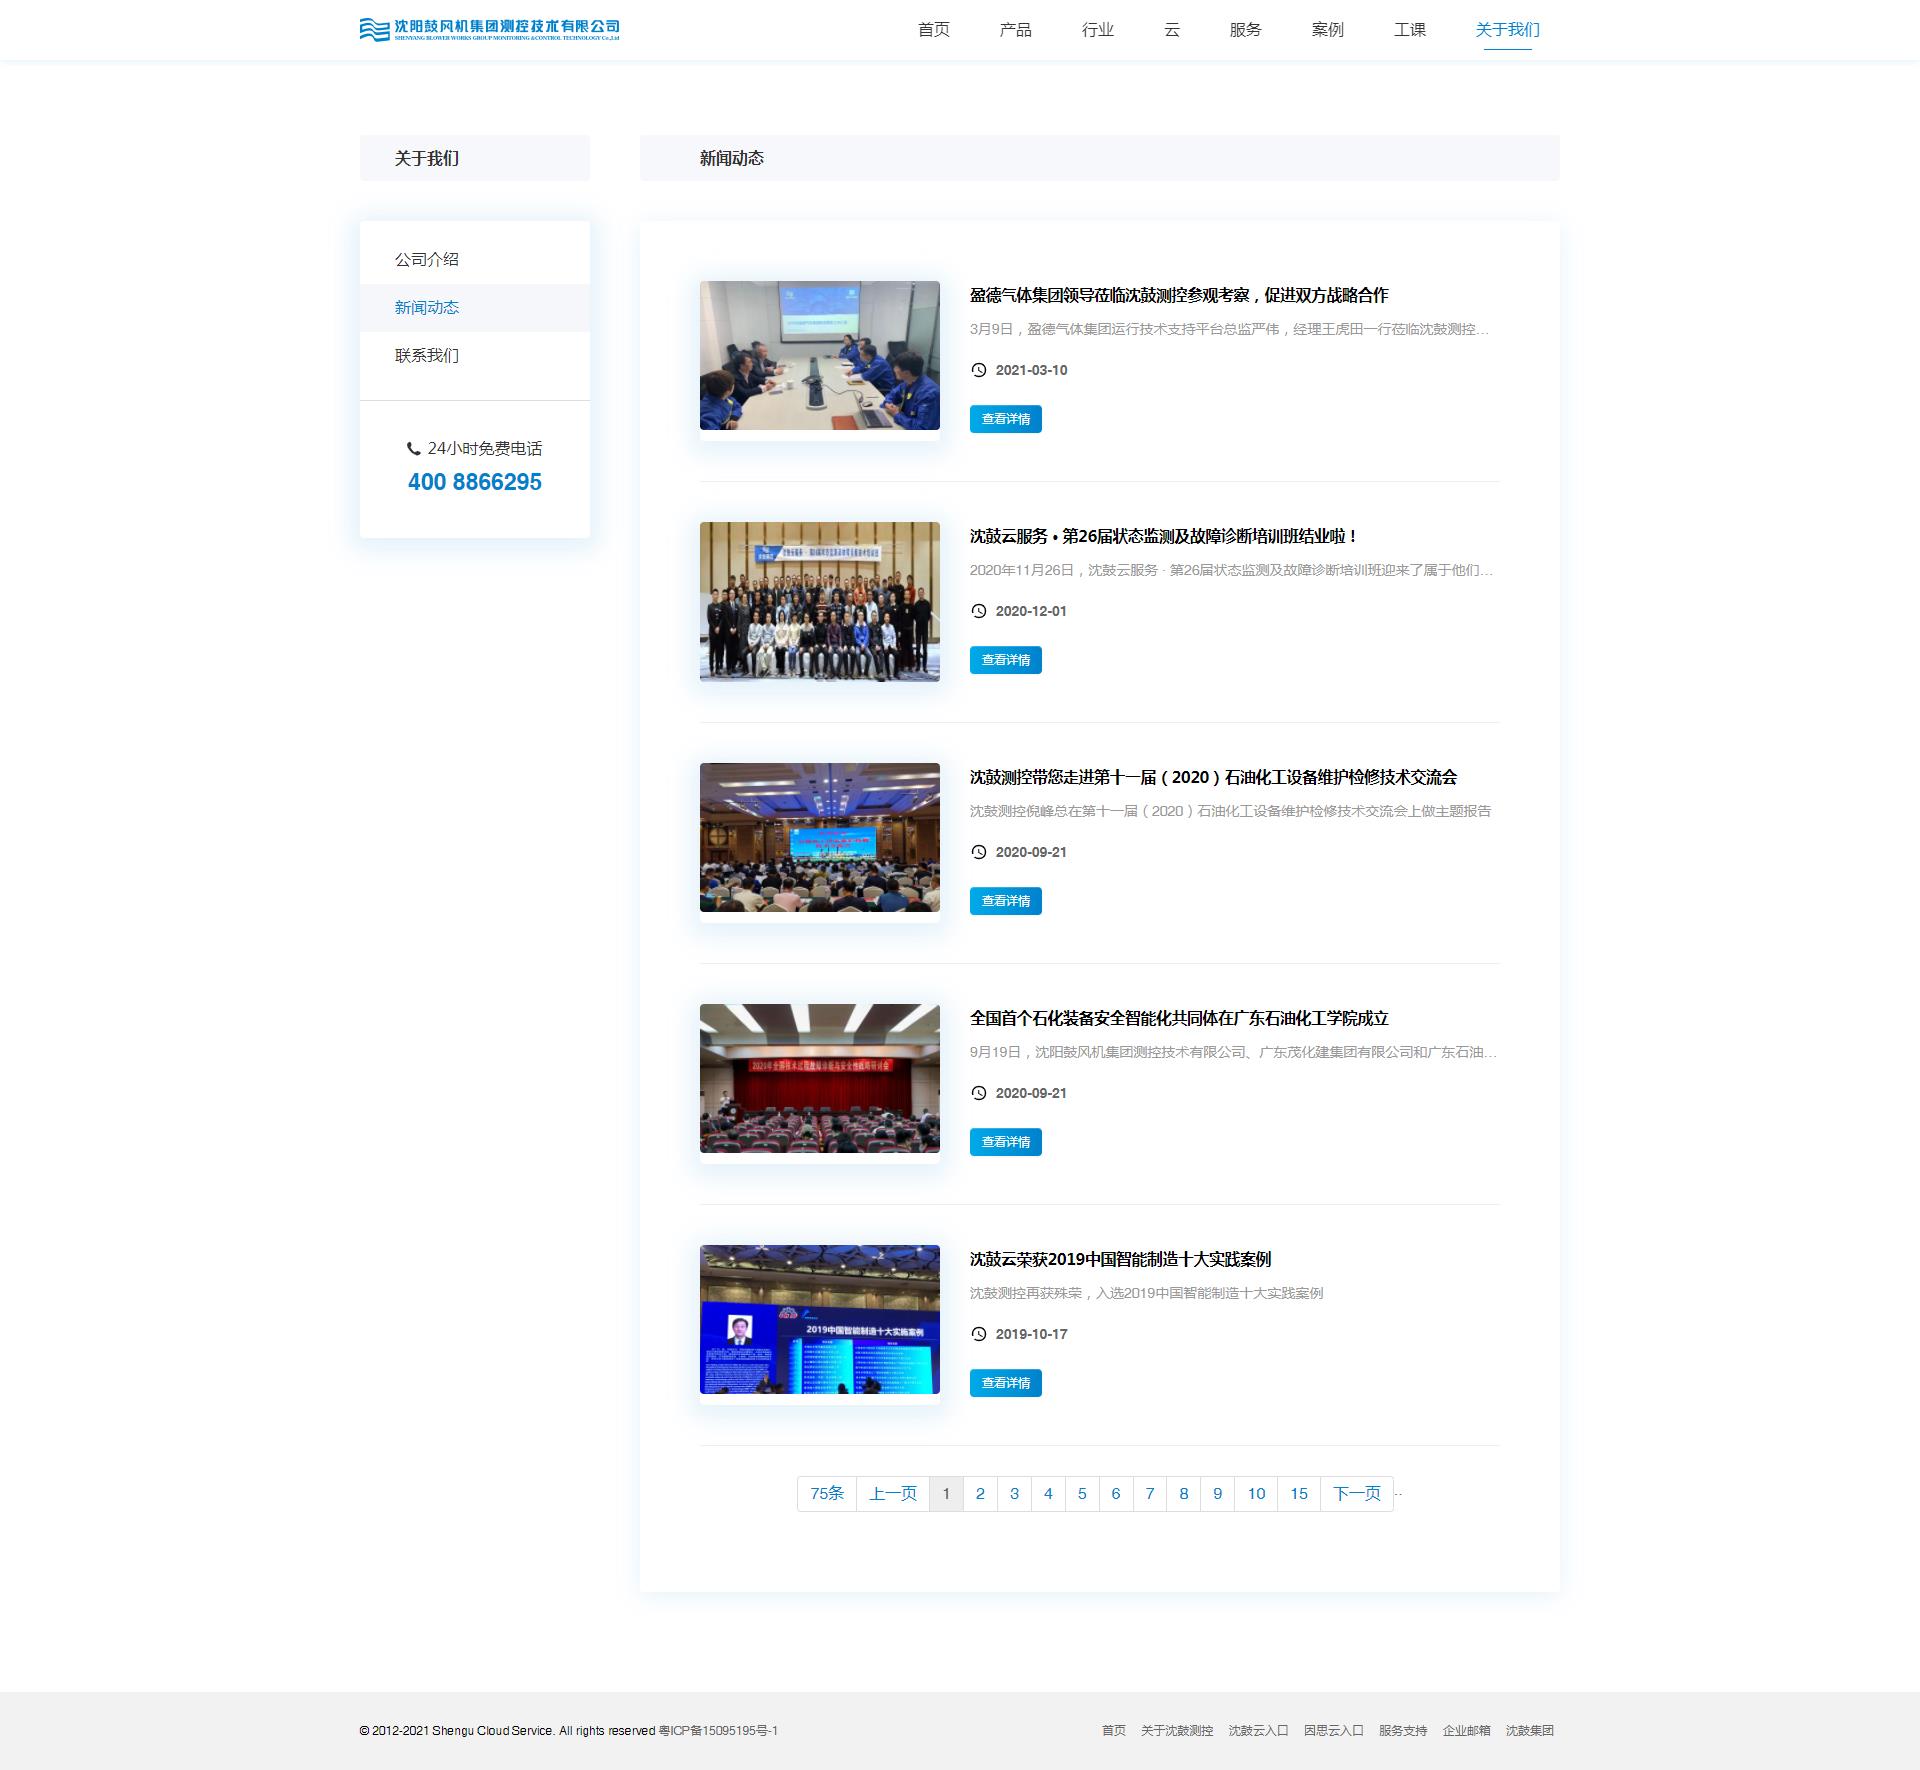This screenshot has height=1770, width=1920.
Task: Go to page 15 in pagination
Action: click(x=1299, y=1494)
